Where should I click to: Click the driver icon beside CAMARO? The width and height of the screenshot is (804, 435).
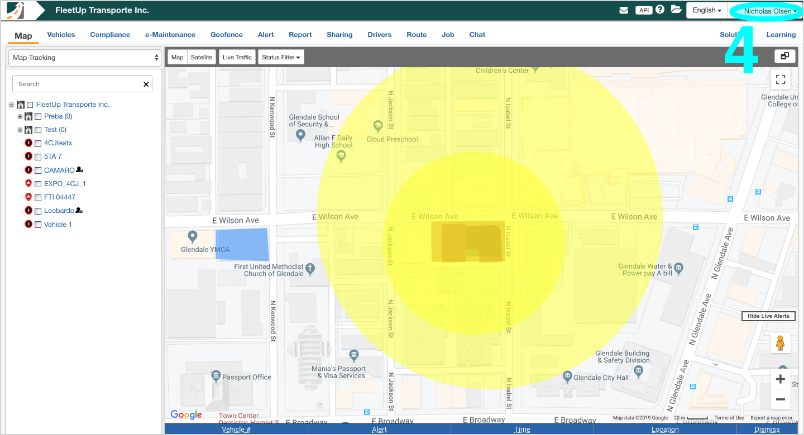[79, 169]
